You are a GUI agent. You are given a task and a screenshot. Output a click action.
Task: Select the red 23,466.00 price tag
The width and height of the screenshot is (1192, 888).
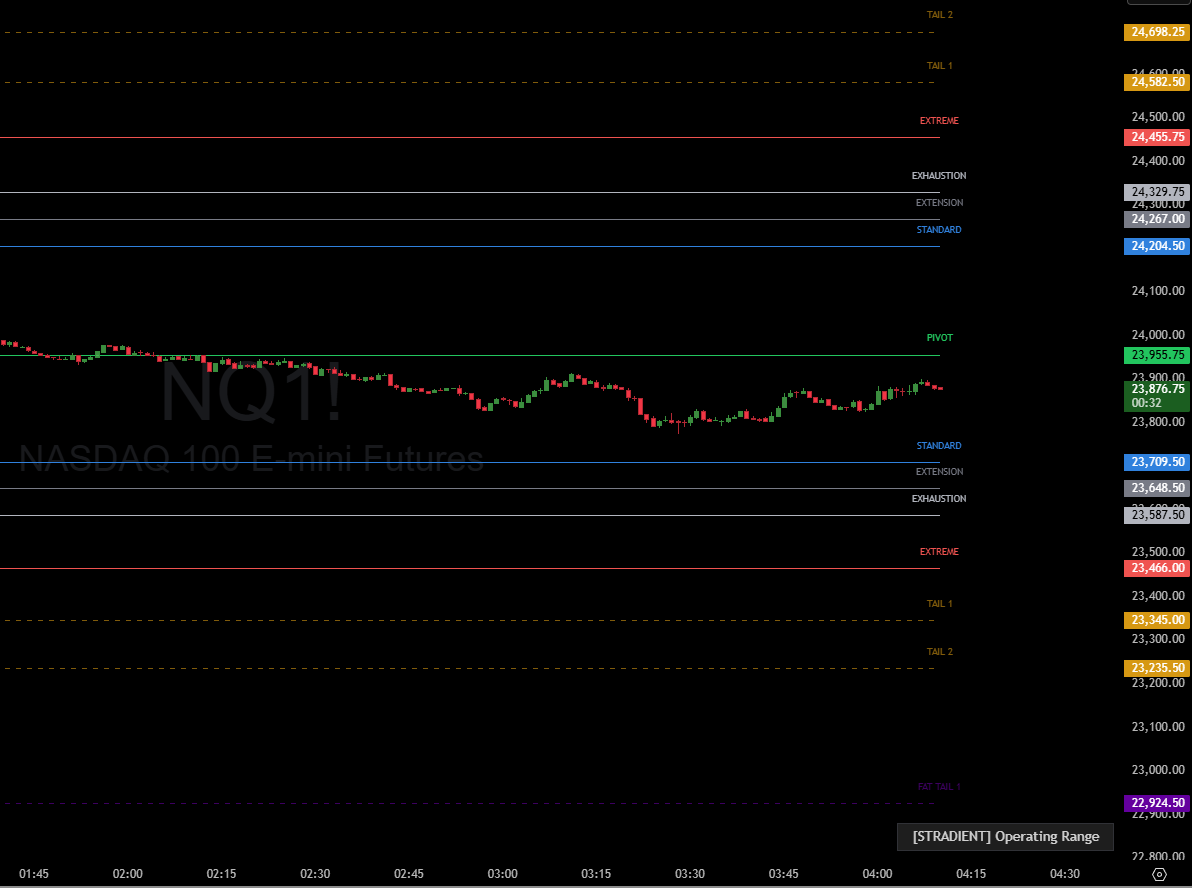click(1157, 568)
